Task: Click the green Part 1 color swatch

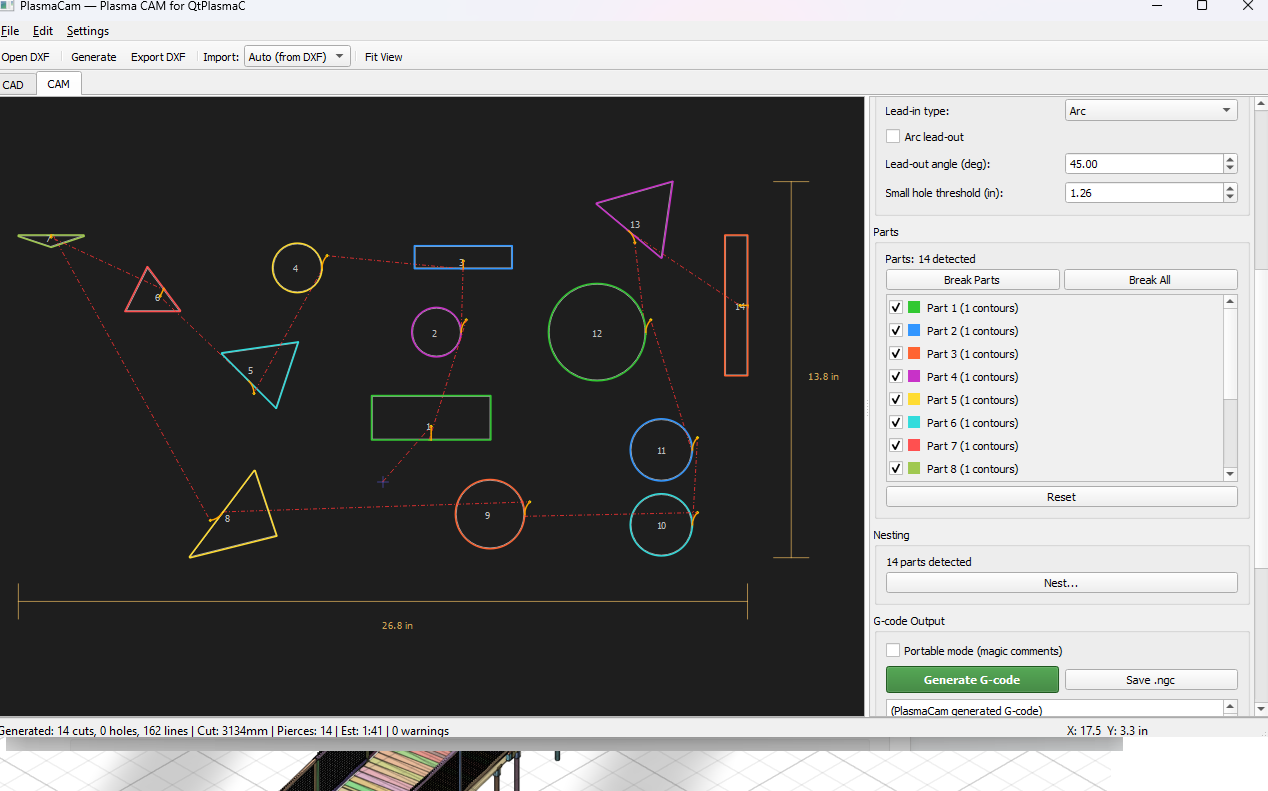Action: [914, 308]
